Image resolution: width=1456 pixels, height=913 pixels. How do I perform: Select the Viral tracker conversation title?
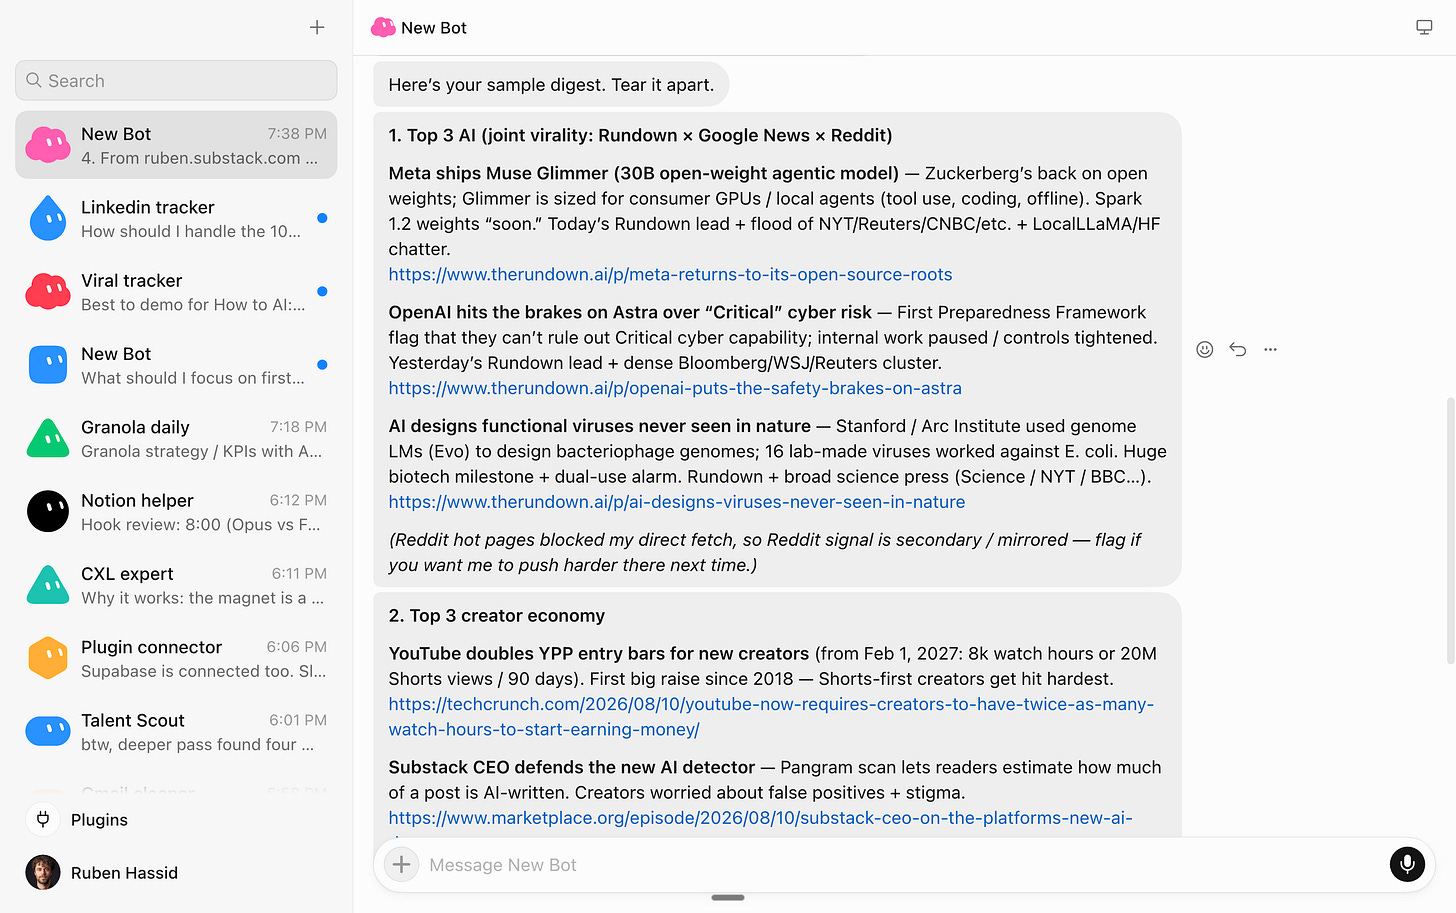click(x=132, y=280)
